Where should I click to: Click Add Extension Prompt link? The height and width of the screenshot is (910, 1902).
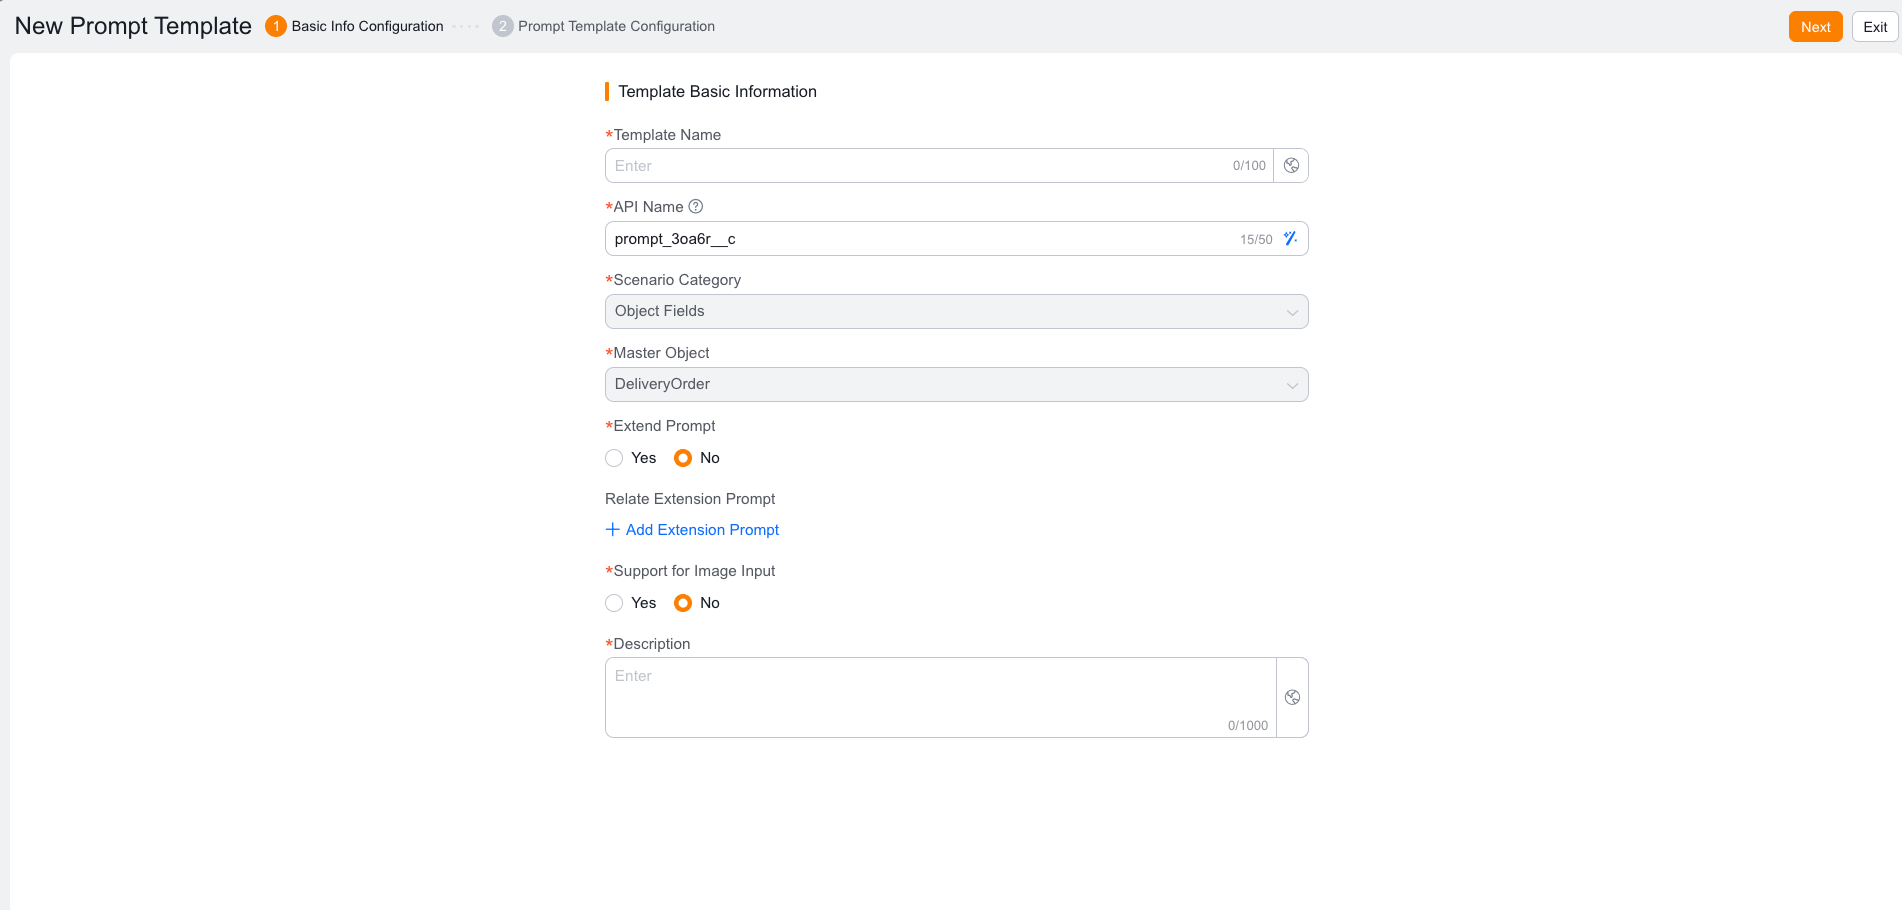pyautogui.click(x=692, y=530)
